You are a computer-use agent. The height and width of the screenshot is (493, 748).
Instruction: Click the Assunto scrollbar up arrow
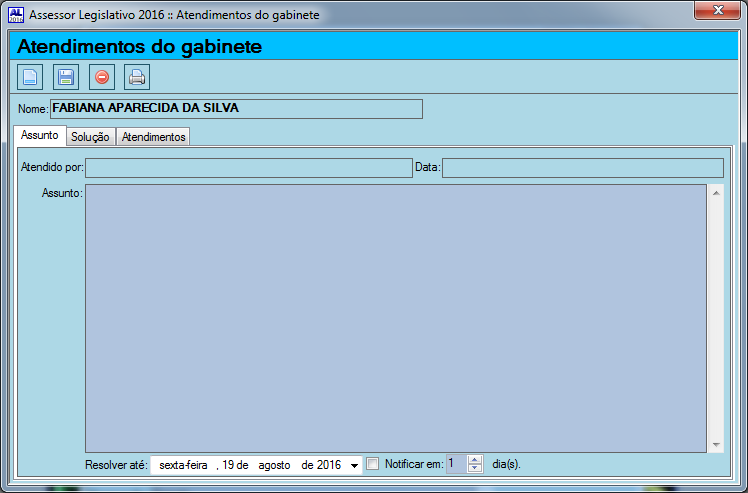716,191
